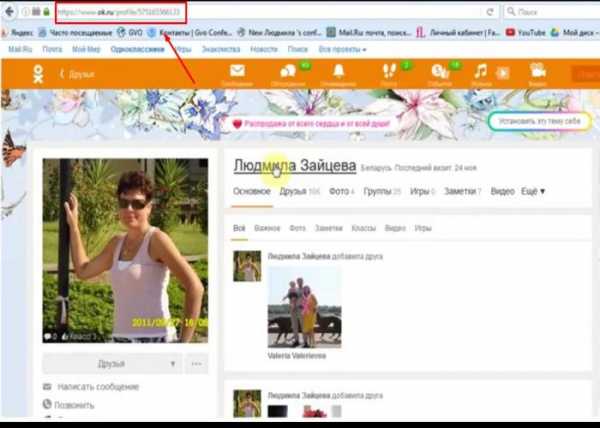Open the Фото tab beside Группы

[x=342, y=191]
